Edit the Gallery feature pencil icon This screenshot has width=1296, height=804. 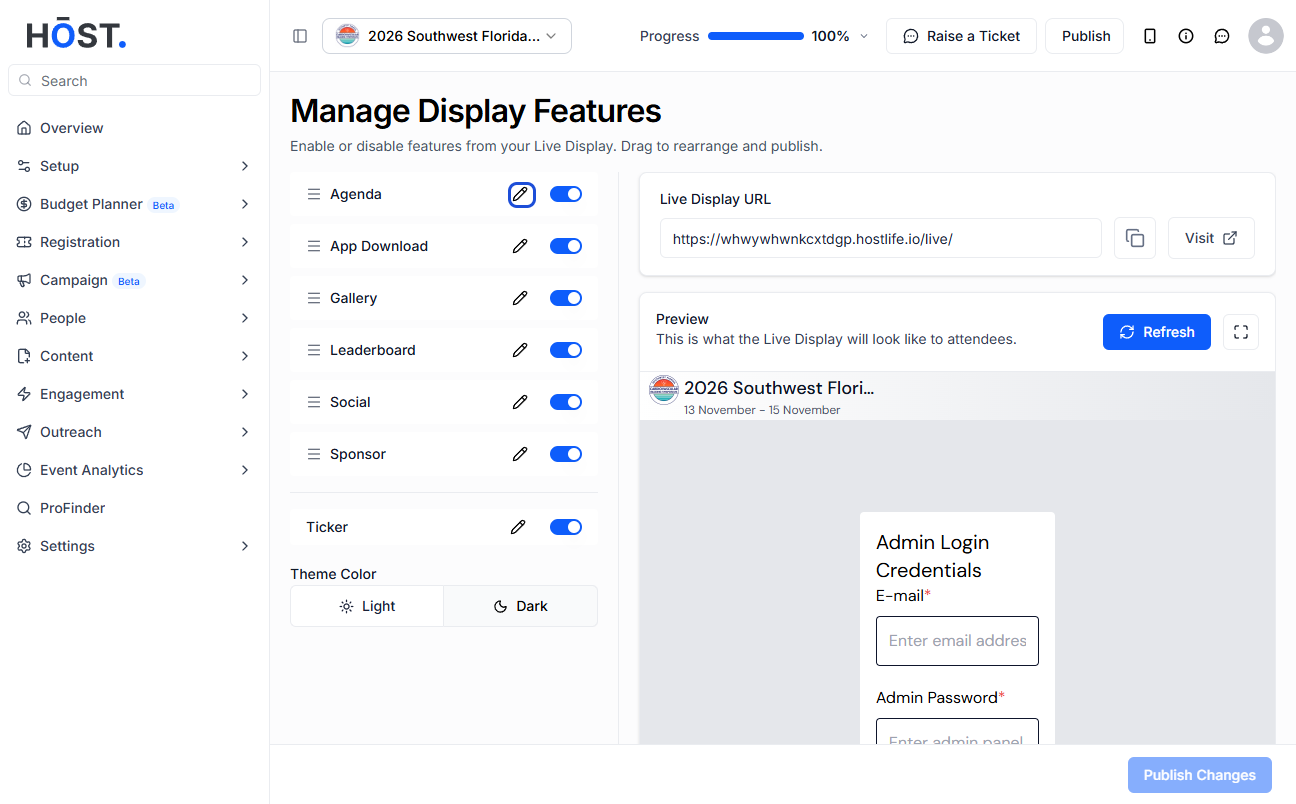pyautogui.click(x=520, y=298)
